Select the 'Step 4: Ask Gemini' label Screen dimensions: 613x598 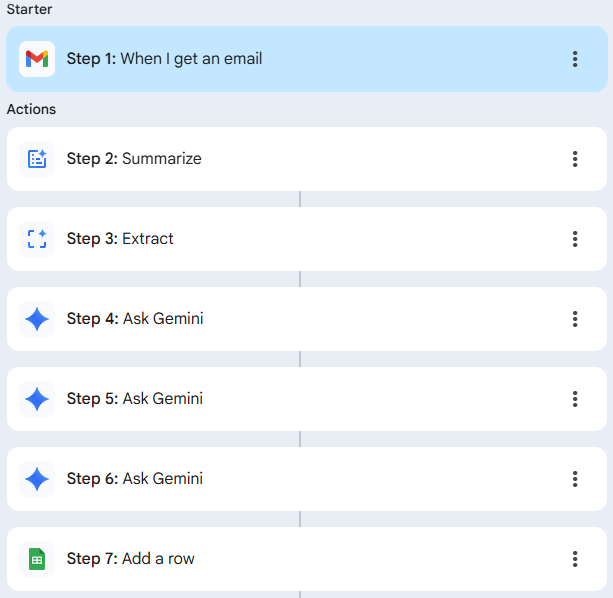135,319
